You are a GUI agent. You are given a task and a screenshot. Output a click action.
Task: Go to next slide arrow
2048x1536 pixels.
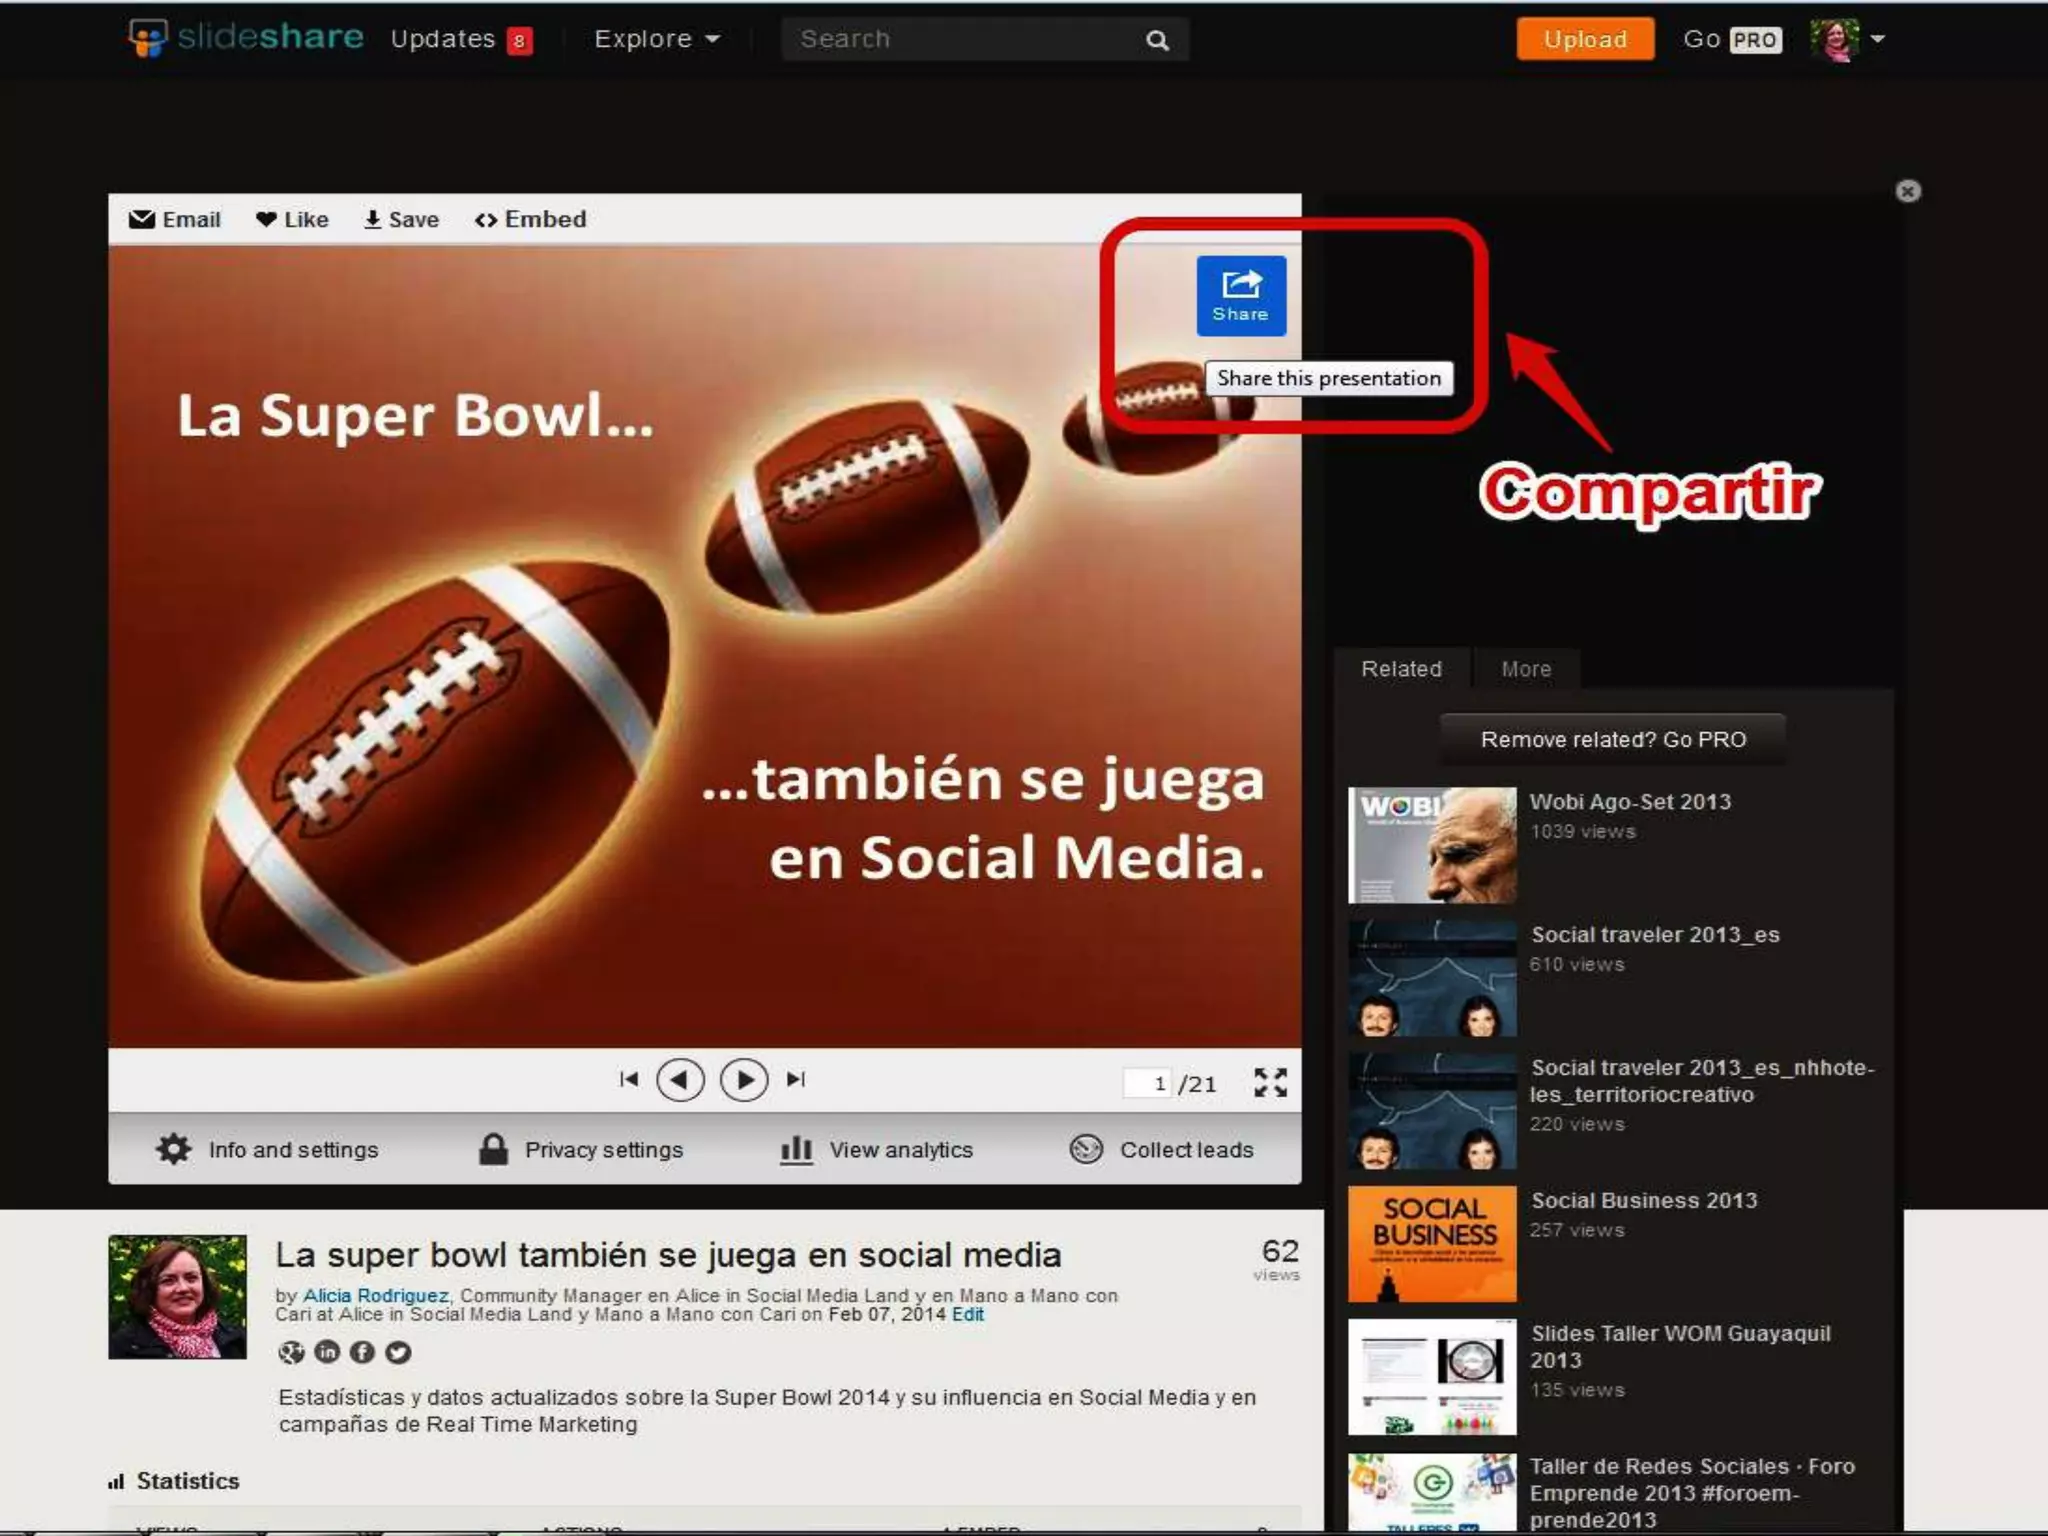pyautogui.click(x=744, y=1080)
